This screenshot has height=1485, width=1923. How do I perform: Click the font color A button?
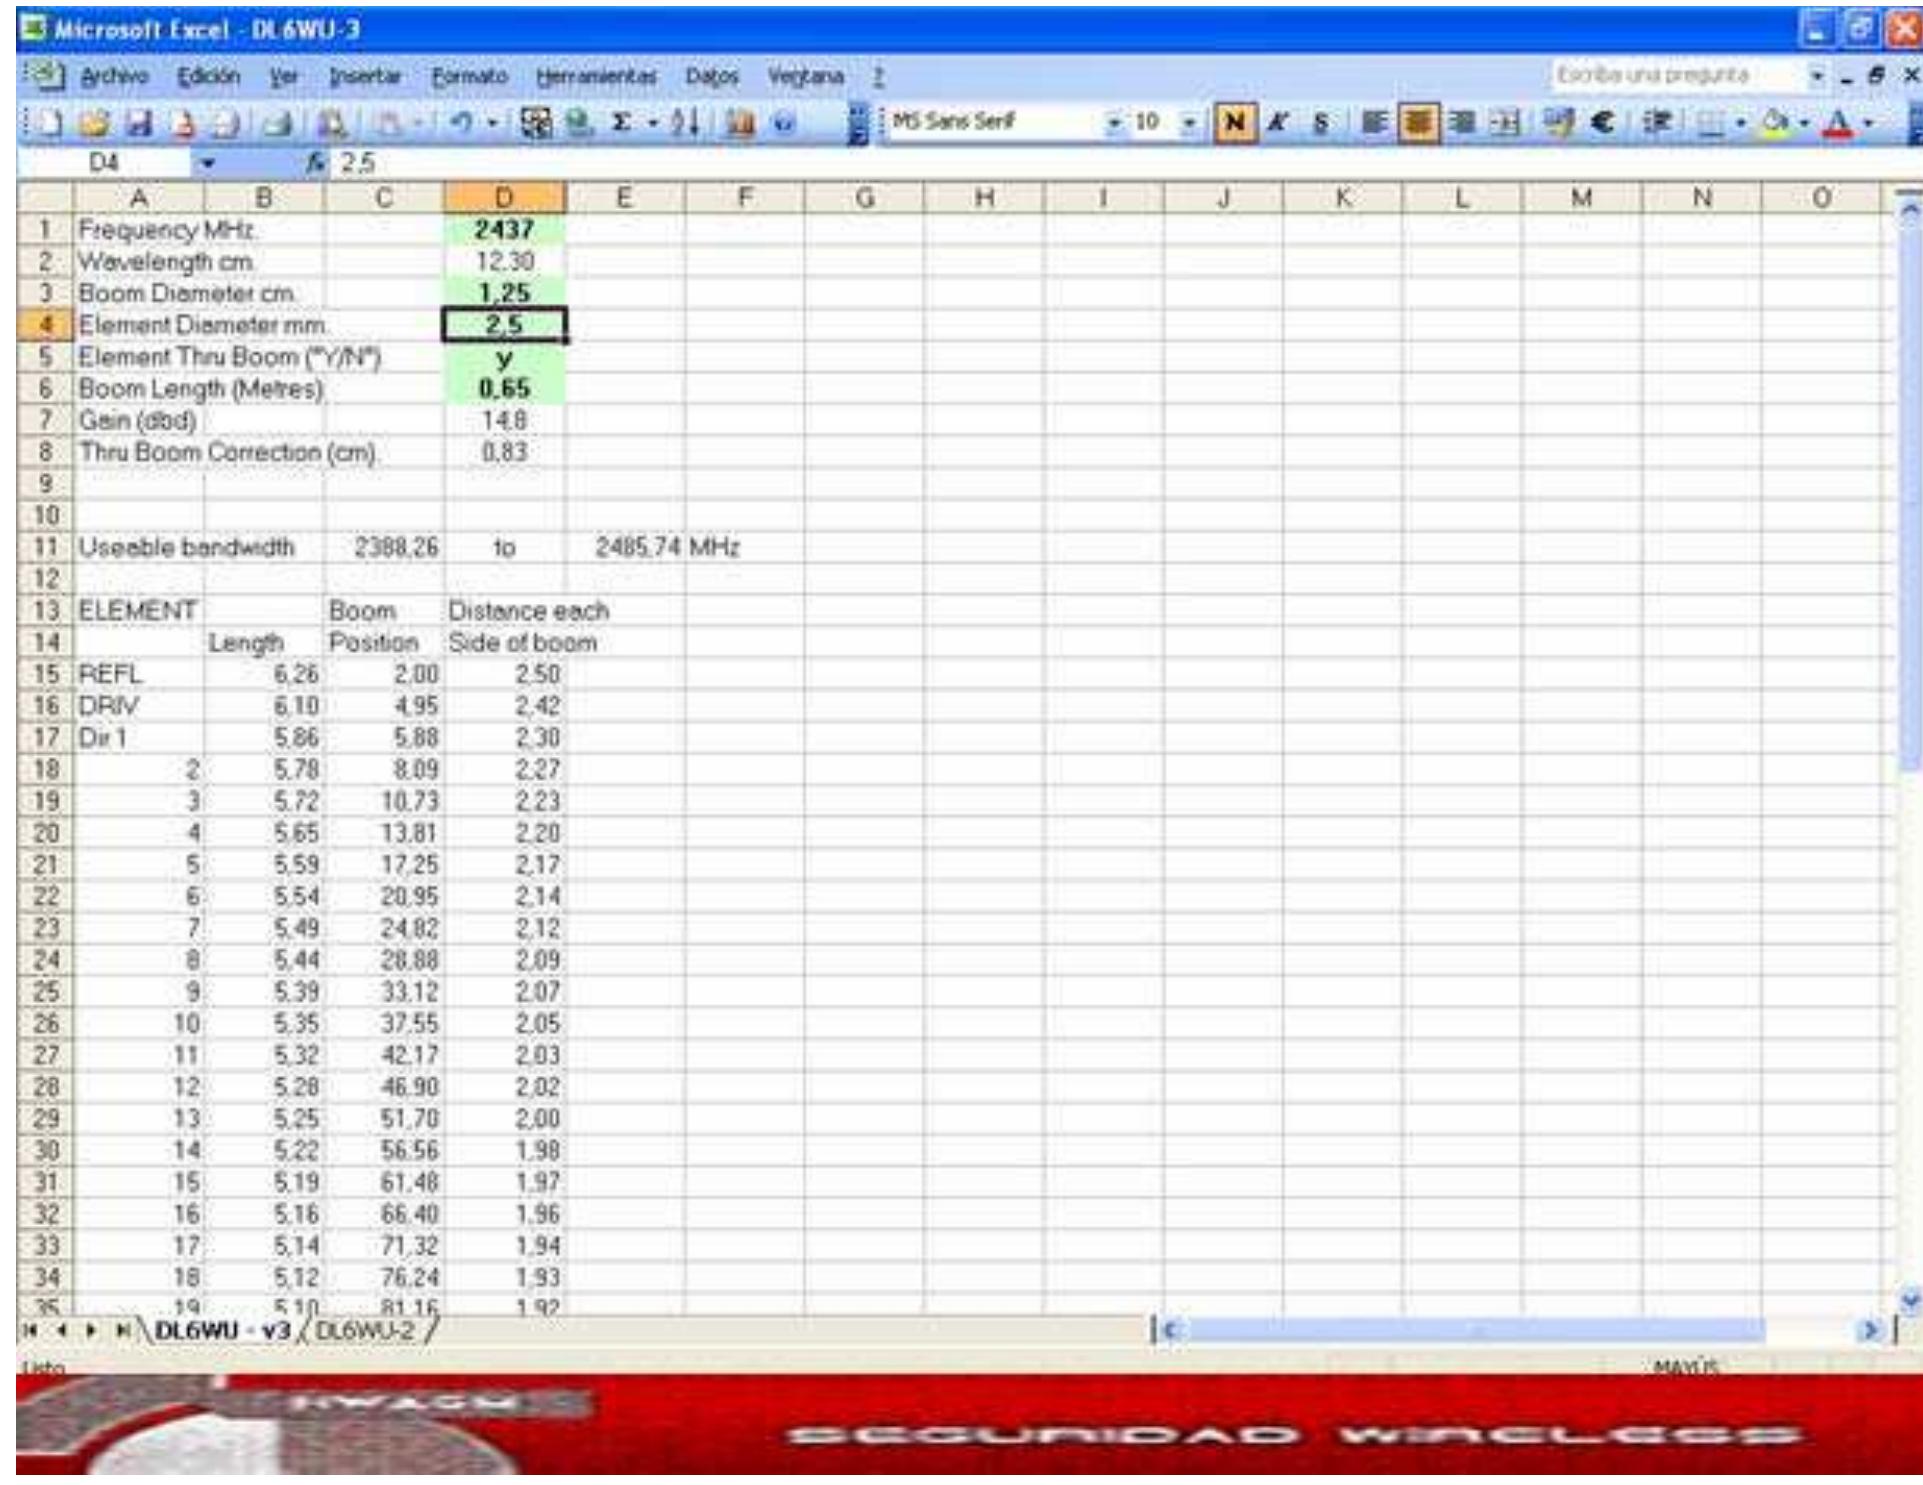[1838, 122]
